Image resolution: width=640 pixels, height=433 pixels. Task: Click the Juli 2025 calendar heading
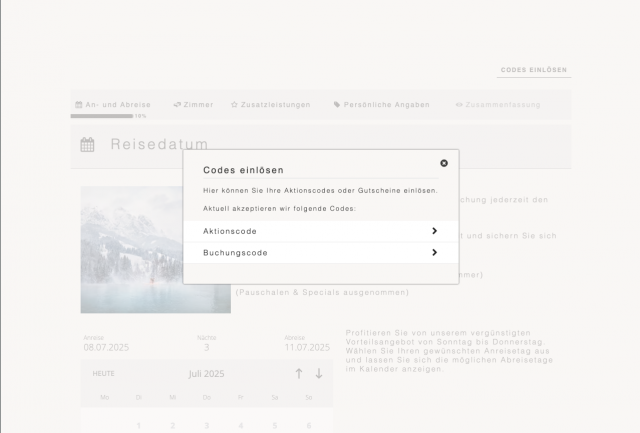(207, 374)
